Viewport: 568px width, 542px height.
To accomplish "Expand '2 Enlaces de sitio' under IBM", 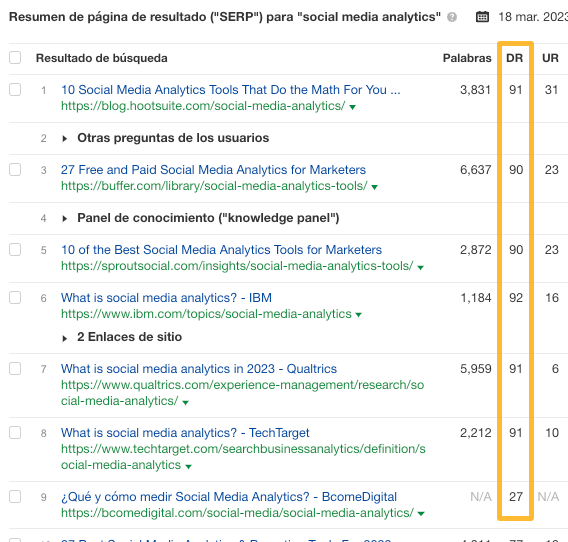I will (64, 338).
